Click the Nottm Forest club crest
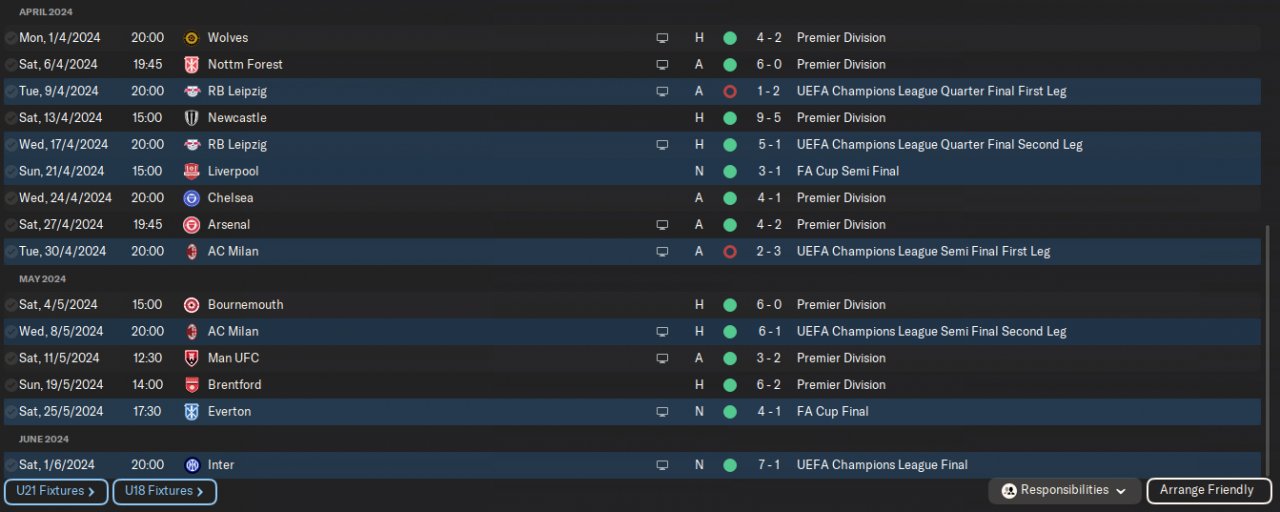 (192, 65)
